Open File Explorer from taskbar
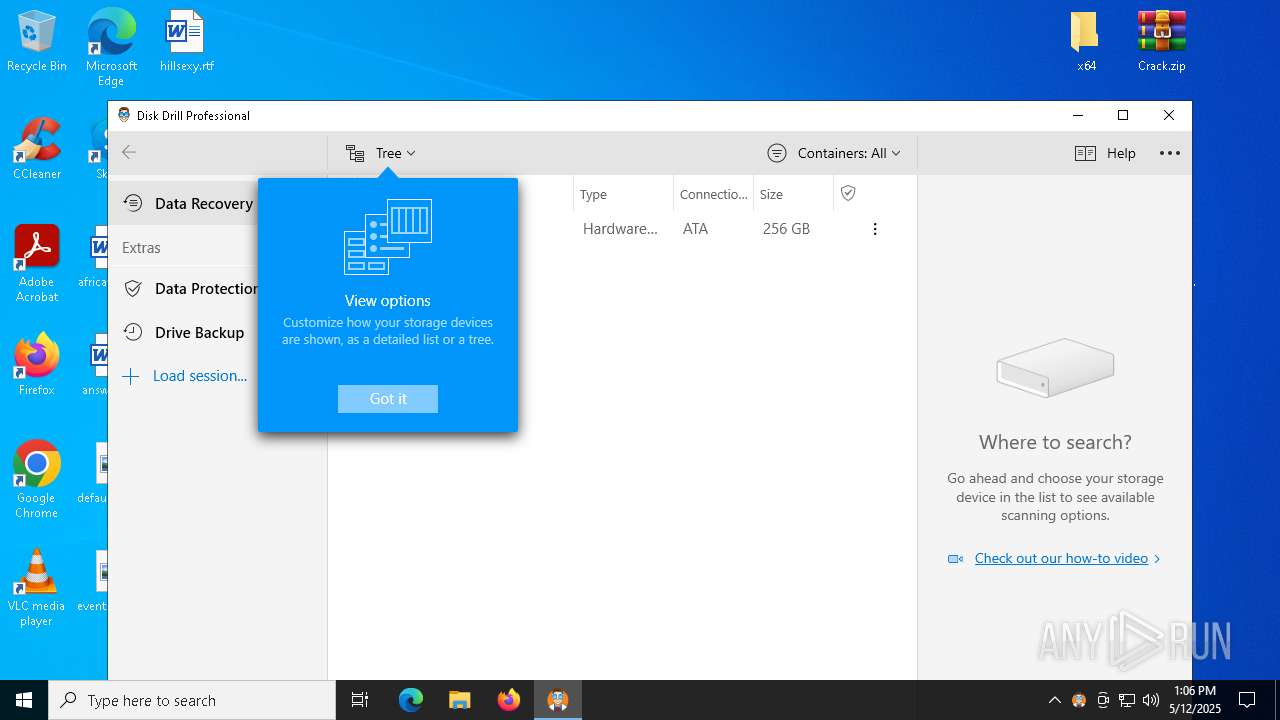This screenshot has width=1280, height=720. point(459,700)
